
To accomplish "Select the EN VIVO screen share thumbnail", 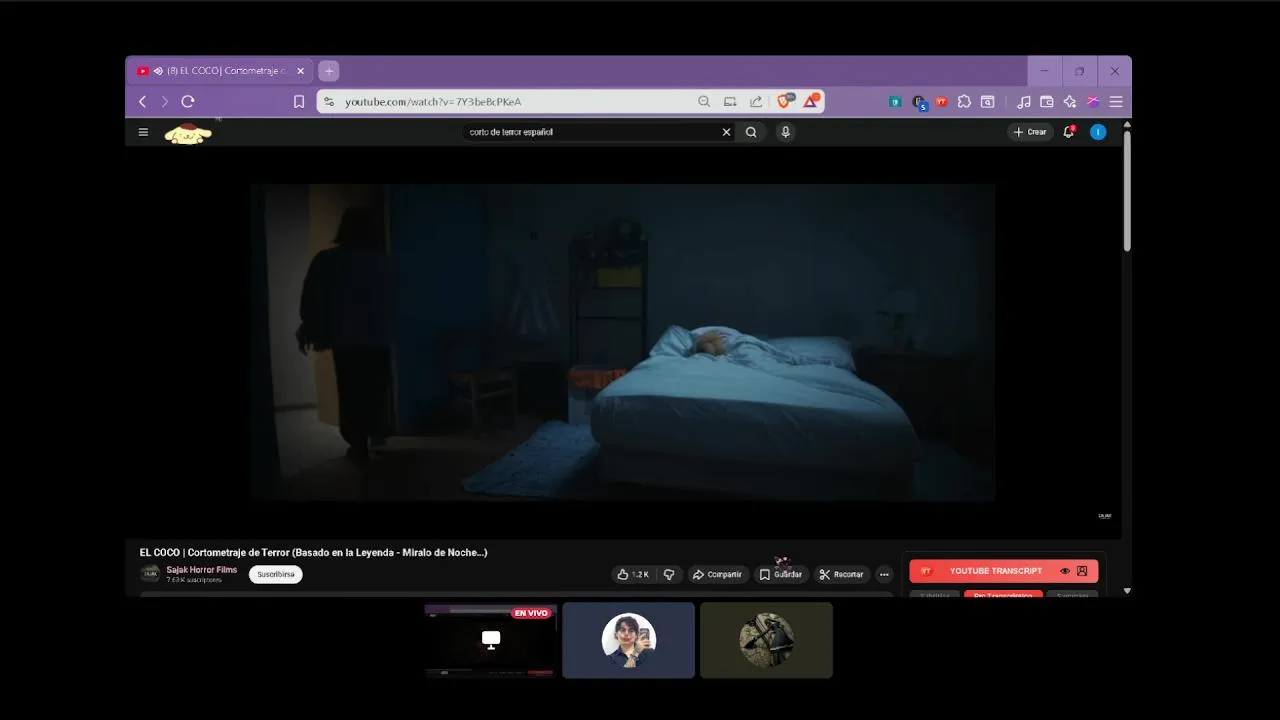I will (x=490, y=640).
